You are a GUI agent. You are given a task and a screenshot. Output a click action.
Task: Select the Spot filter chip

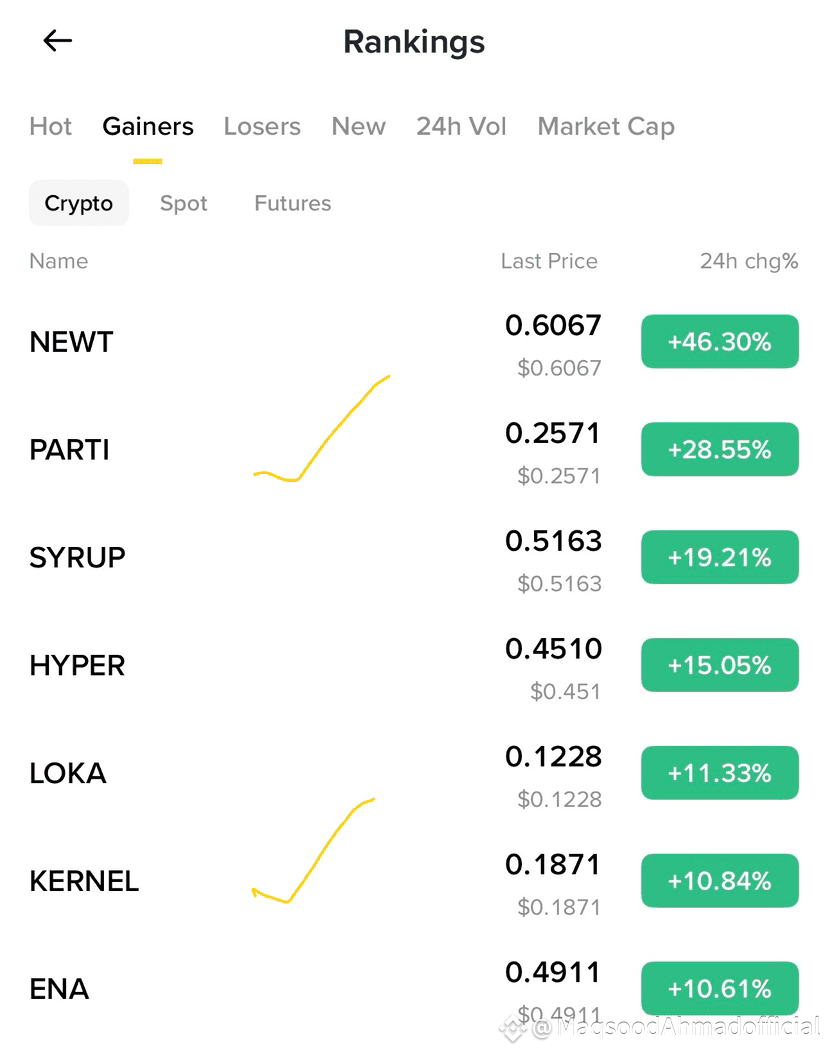coord(183,203)
